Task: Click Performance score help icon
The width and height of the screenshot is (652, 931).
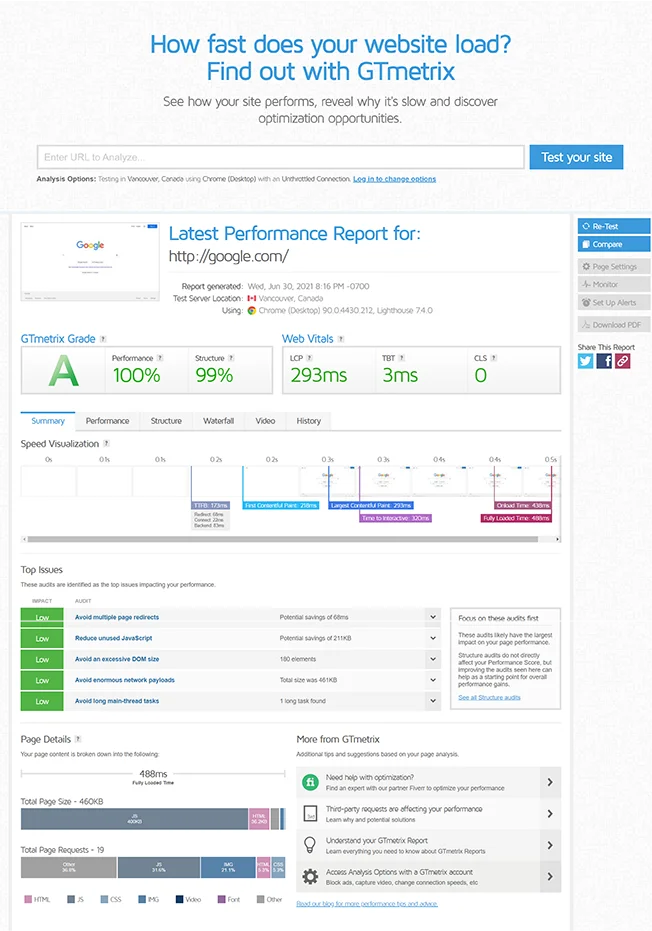Action: 160,358
